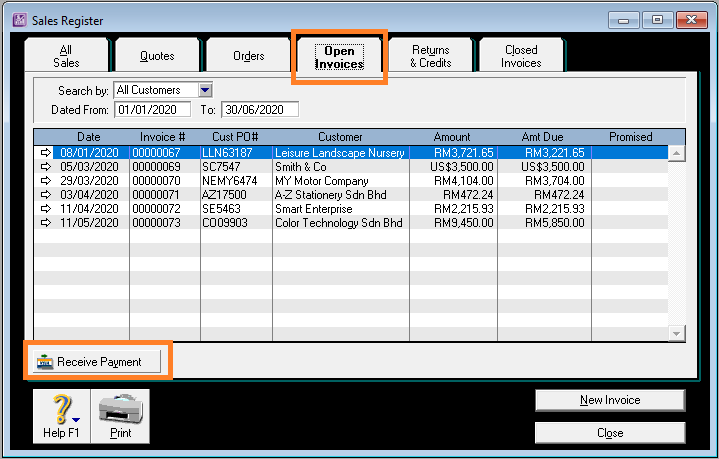This screenshot has height=459, width=719.
Task: Select customer Smart Enterprise
Action: coord(314,209)
